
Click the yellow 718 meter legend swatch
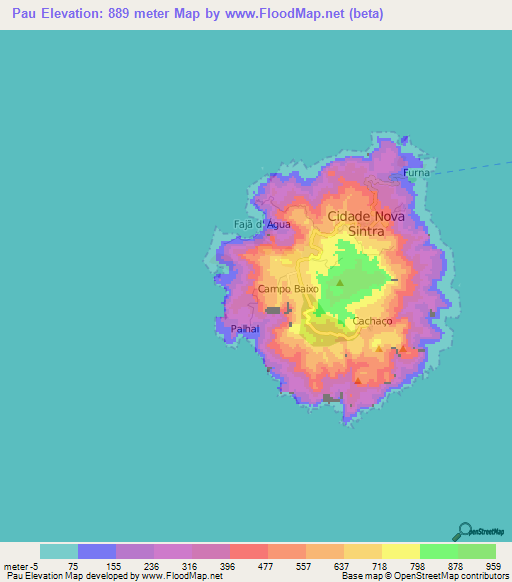click(x=401, y=552)
